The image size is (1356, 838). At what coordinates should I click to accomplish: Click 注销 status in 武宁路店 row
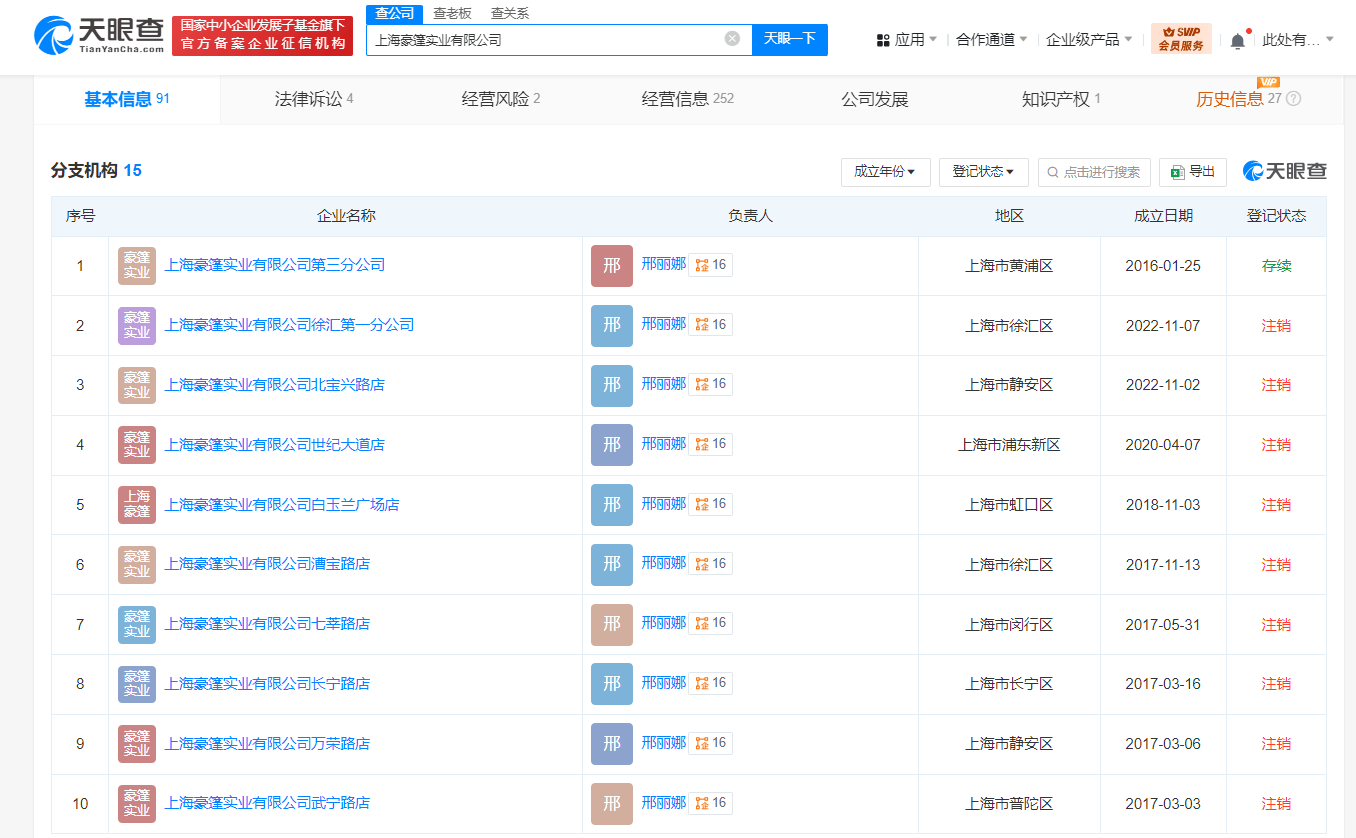(x=1276, y=804)
